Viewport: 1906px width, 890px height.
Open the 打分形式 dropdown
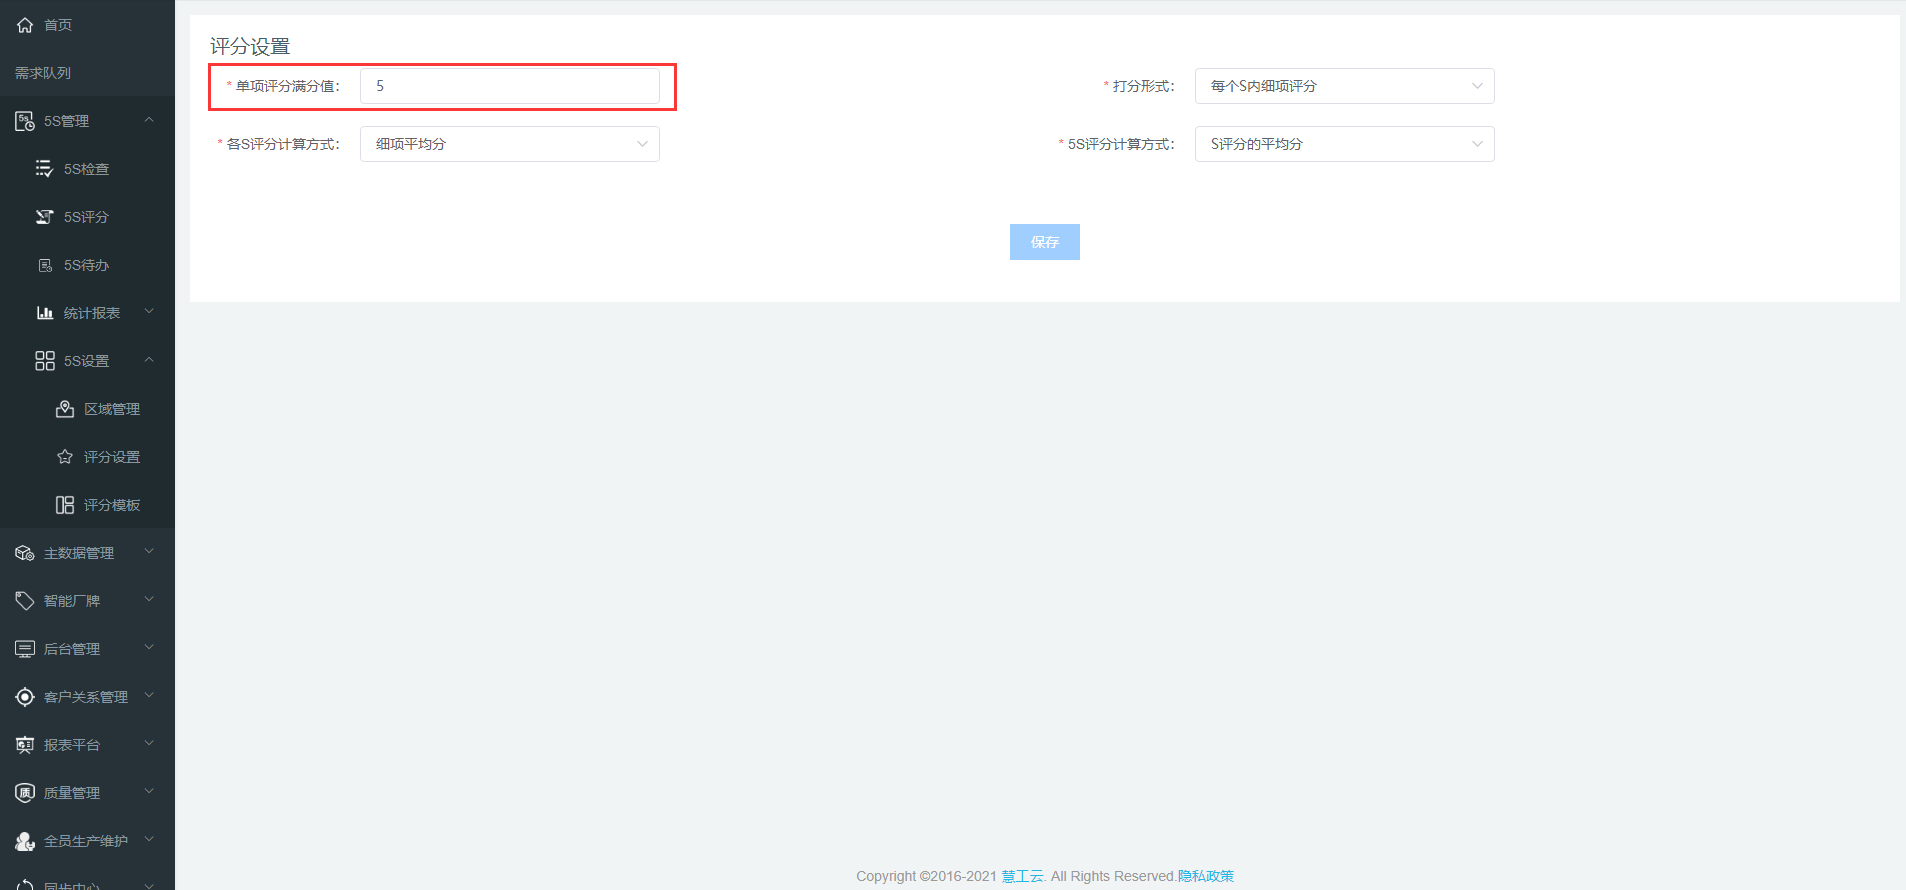[1343, 86]
